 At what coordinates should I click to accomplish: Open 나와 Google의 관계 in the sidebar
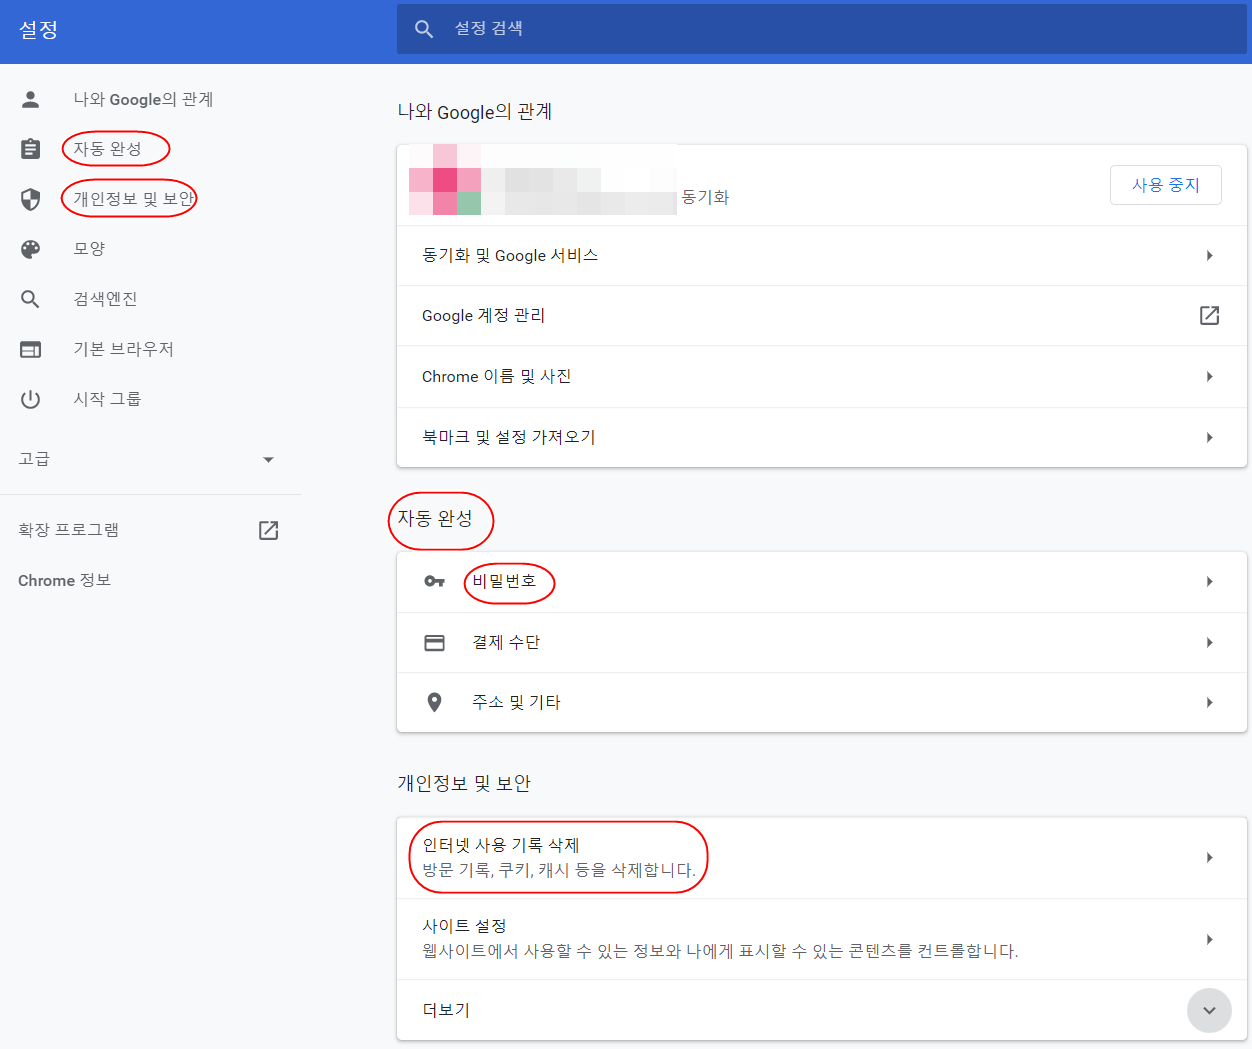pyautogui.click(x=143, y=99)
